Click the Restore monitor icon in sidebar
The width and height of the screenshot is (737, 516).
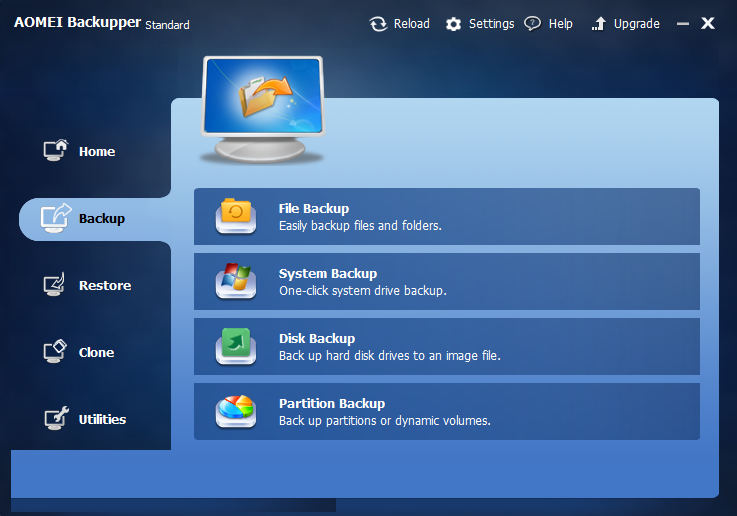55,285
